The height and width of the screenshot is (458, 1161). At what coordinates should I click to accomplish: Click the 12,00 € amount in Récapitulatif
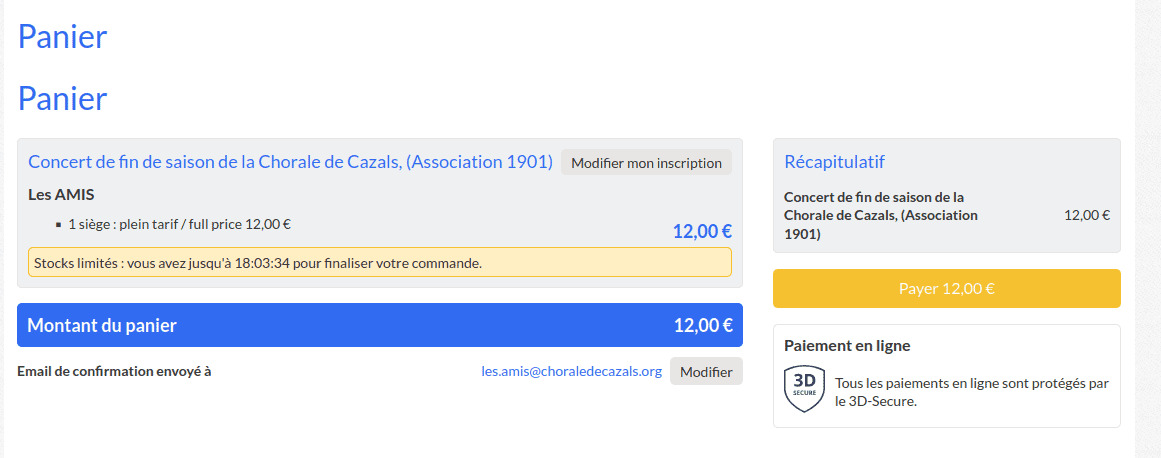[x=1086, y=215]
